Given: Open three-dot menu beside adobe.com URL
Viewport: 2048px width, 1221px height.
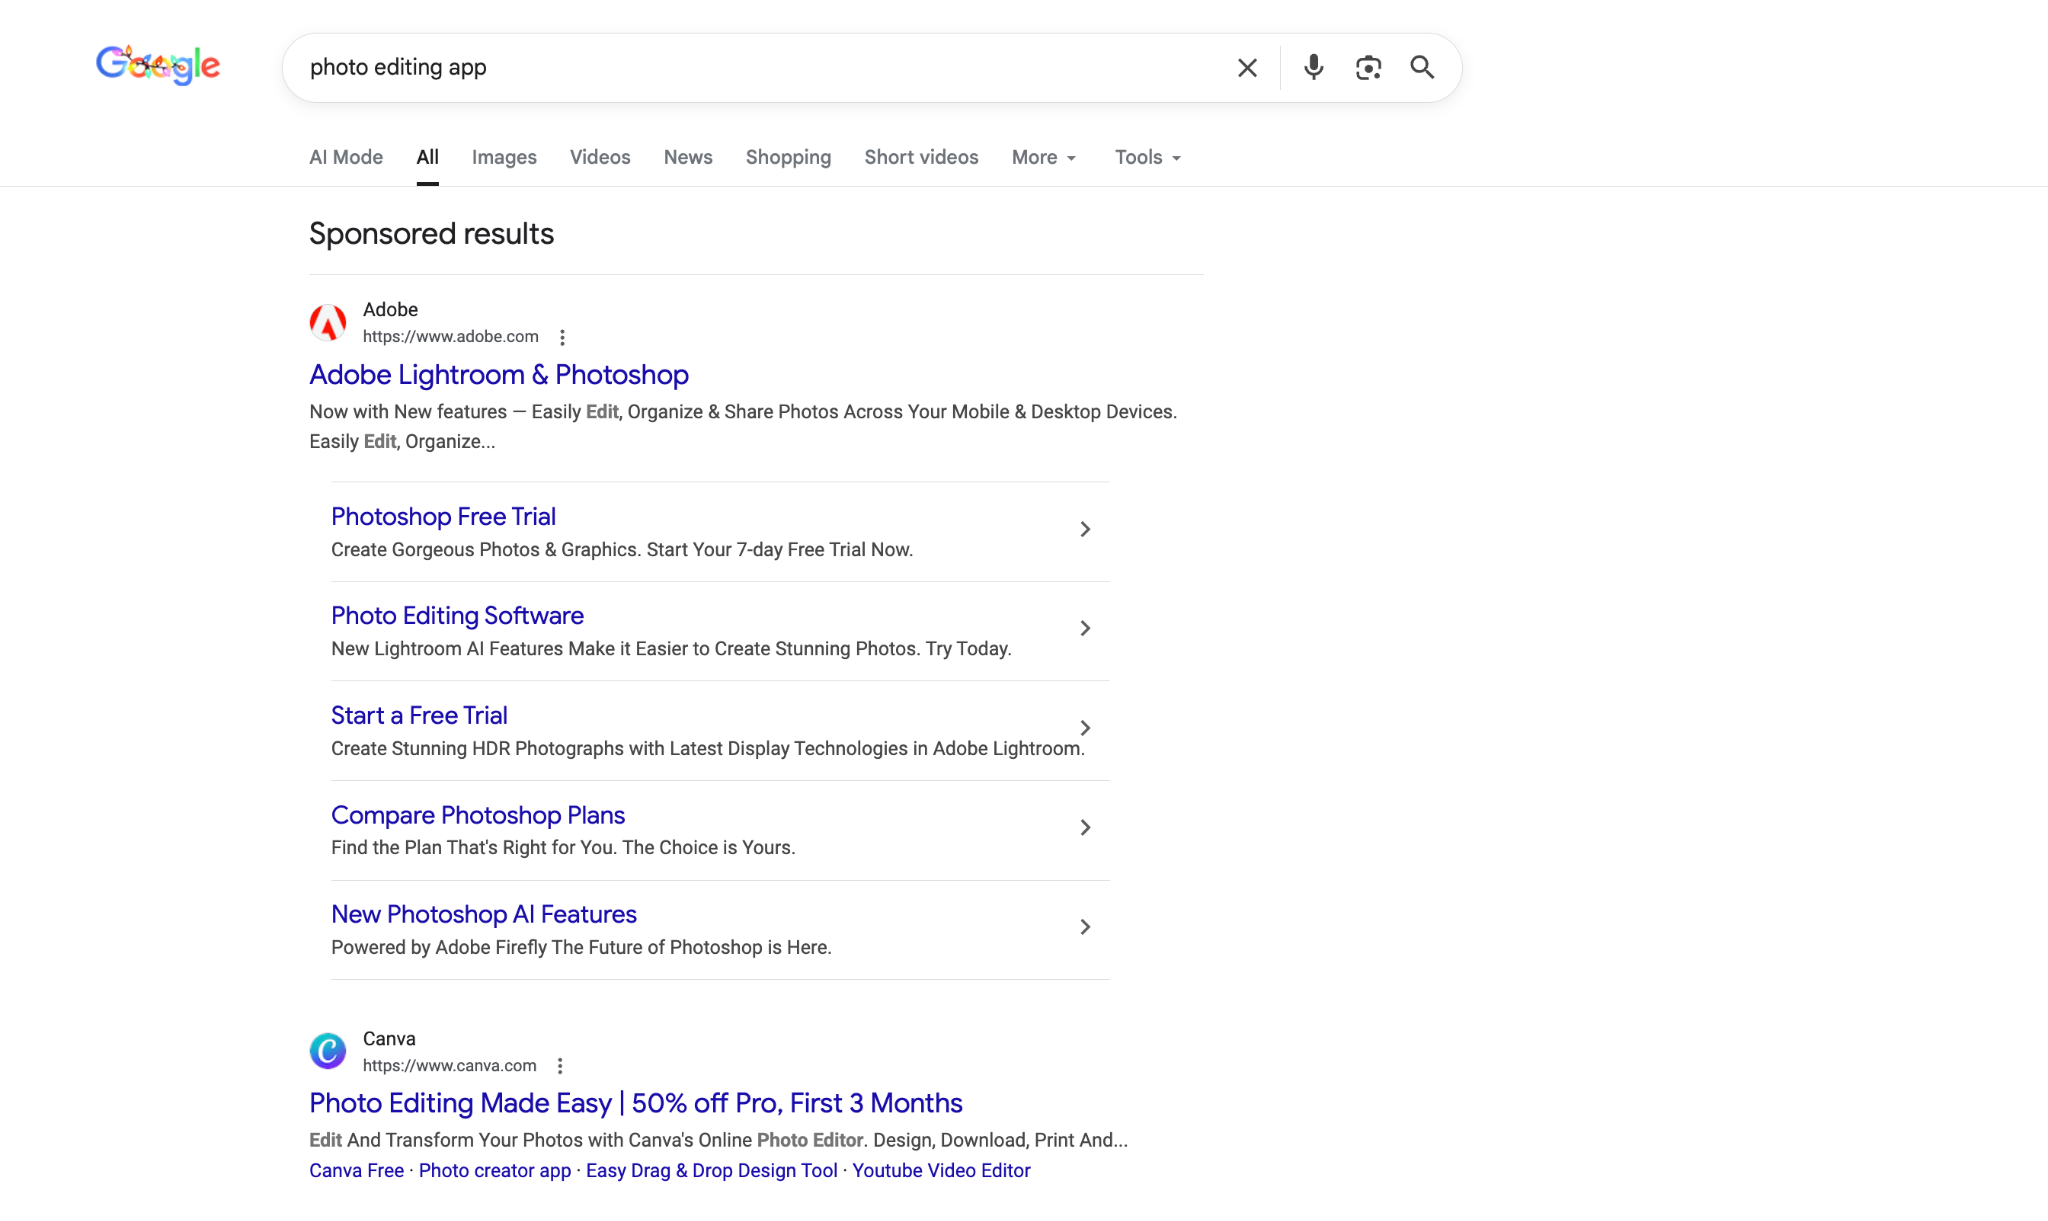Looking at the screenshot, I should tap(562, 337).
